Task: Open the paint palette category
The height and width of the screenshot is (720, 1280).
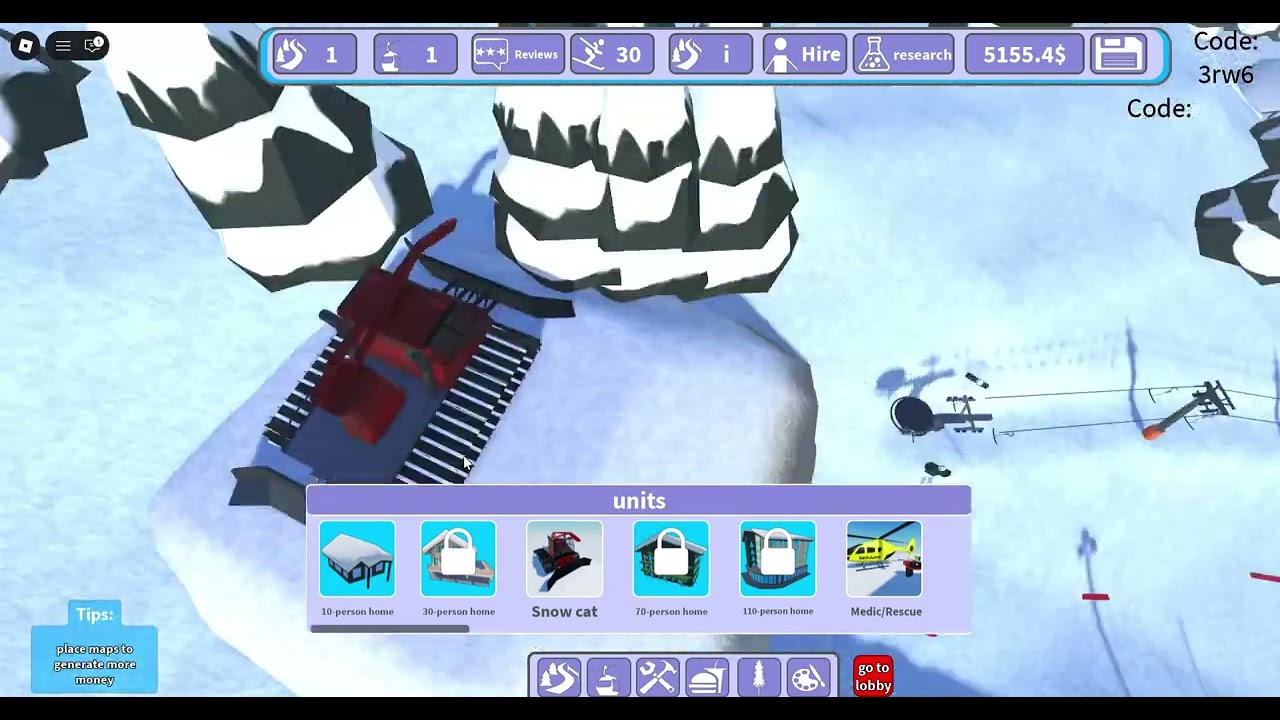Action: point(807,679)
